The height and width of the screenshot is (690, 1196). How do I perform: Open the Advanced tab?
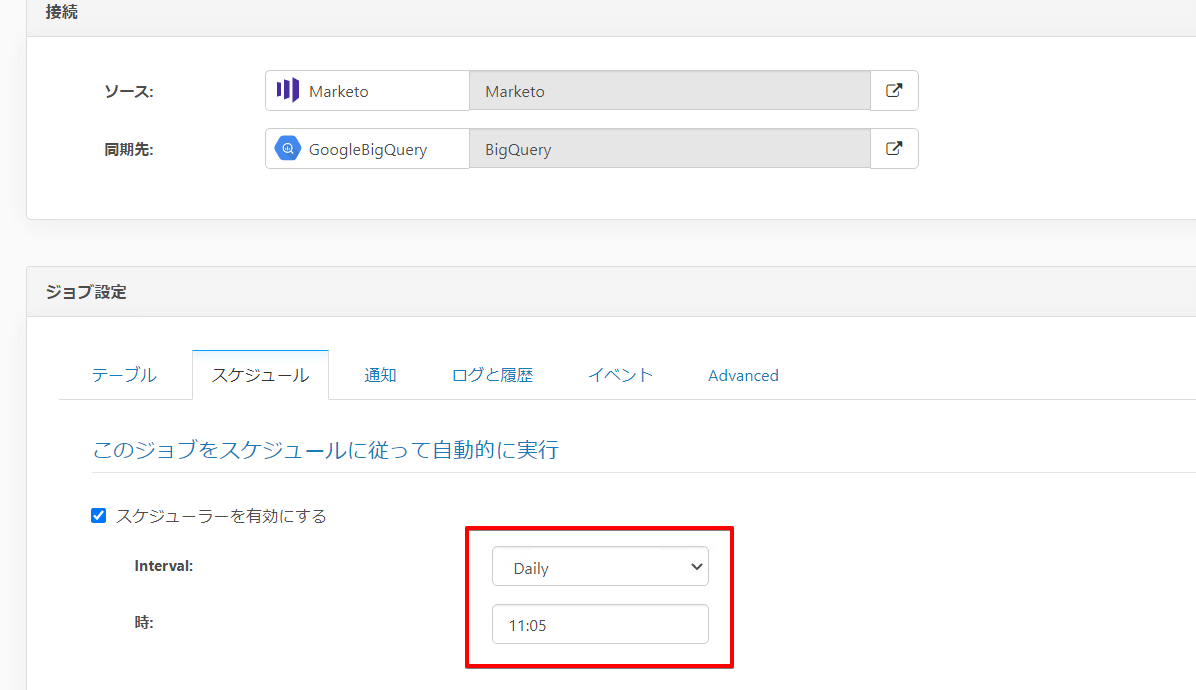click(x=743, y=374)
